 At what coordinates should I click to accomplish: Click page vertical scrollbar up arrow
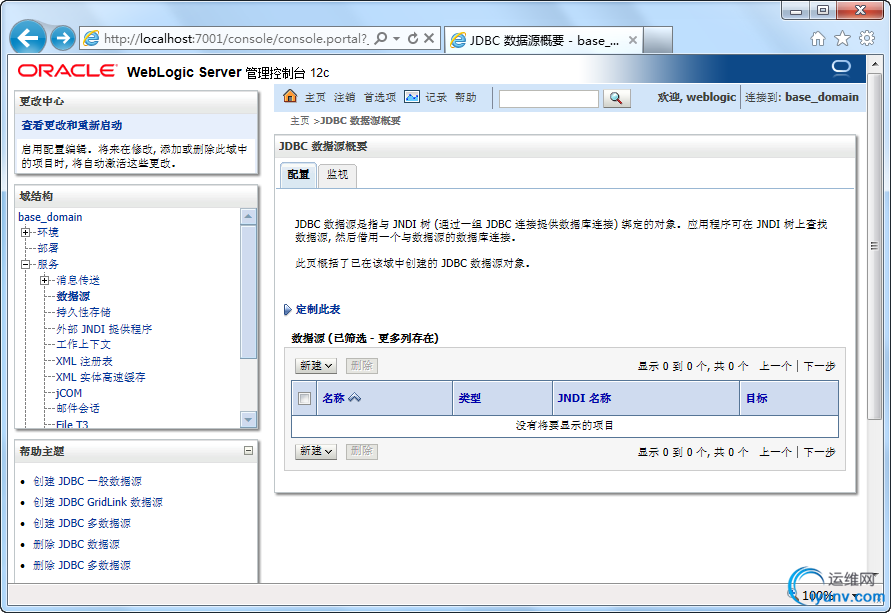875,64
